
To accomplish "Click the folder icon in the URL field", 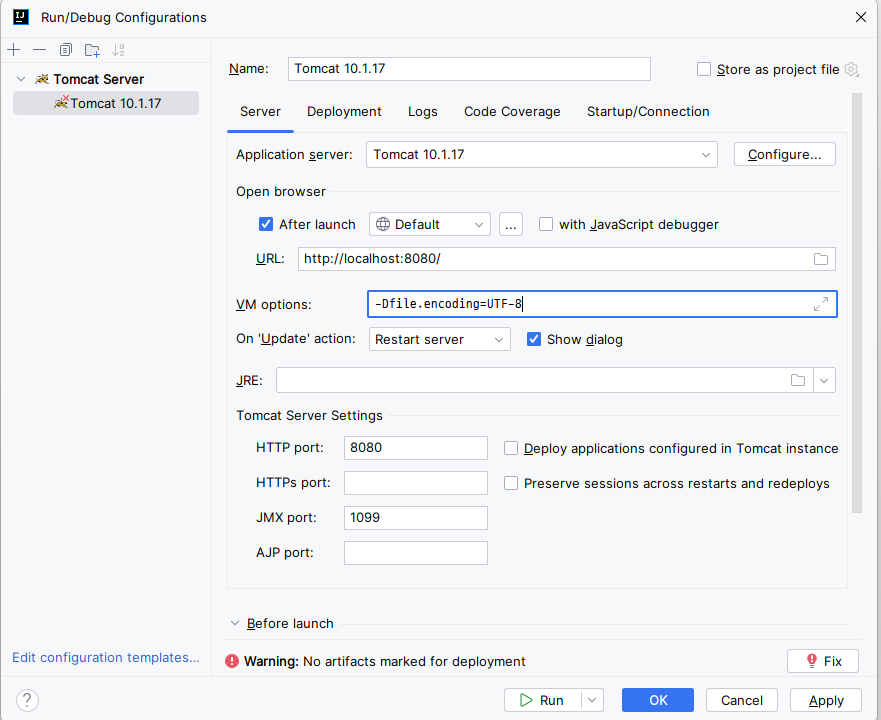I will click(x=821, y=259).
